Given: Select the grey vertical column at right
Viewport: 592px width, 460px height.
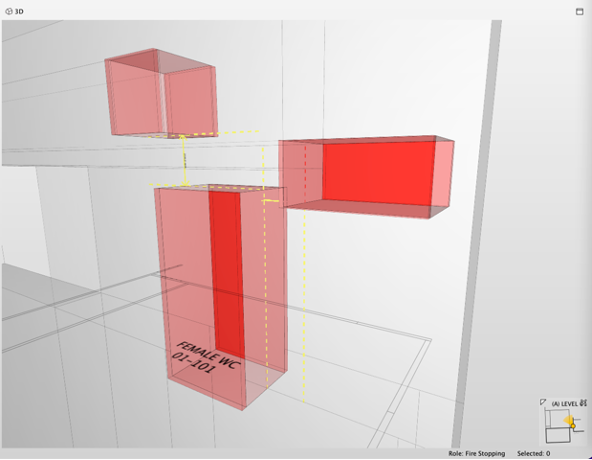Looking at the screenshot, I should click(x=476, y=234).
